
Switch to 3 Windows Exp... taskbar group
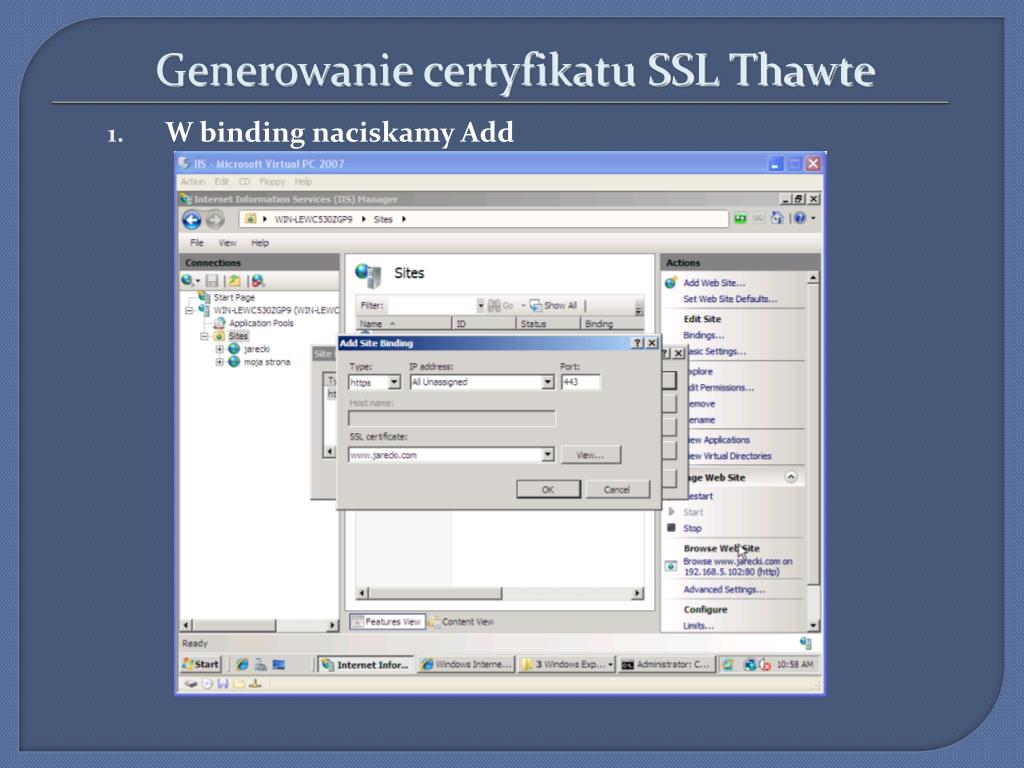[568, 664]
